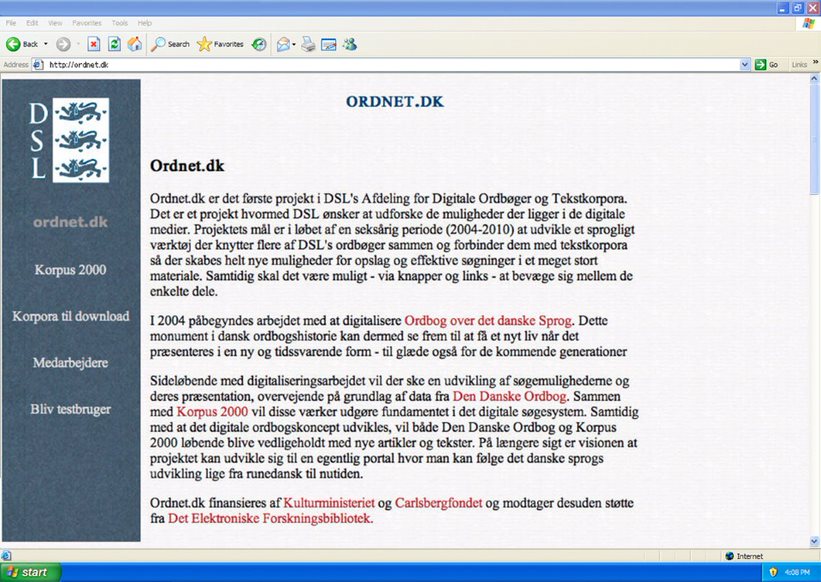Expand the Links toolbar chevron
This screenshot has width=821, height=582.
pyautogui.click(x=815, y=63)
